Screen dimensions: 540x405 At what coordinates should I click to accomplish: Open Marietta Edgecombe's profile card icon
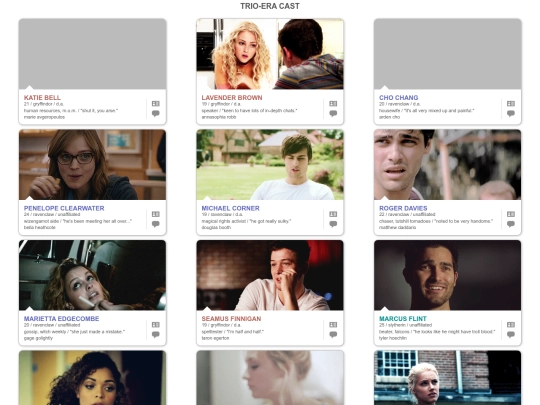point(156,324)
